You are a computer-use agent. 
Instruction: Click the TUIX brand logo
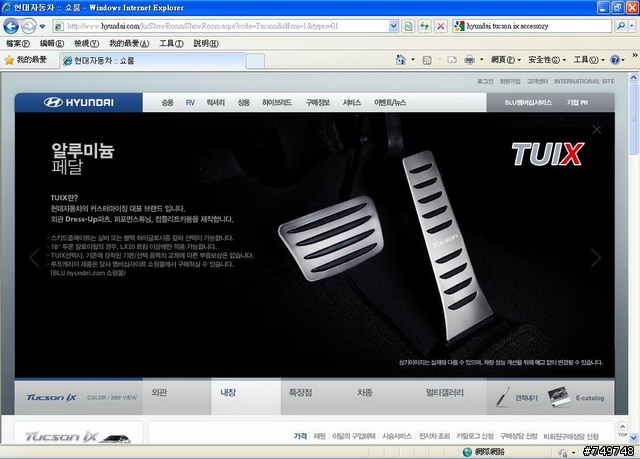click(548, 154)
